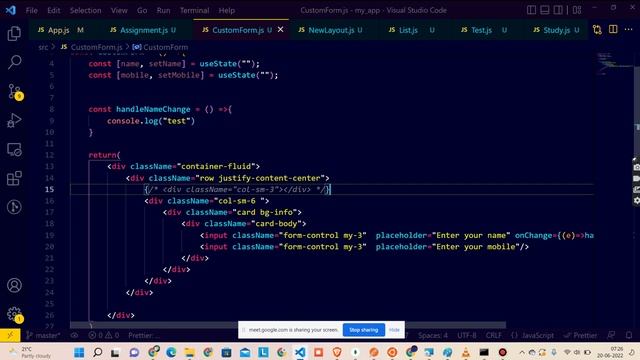The width and height of the screenshot is (640, 360).
Task: Open the Selection menu
Action: click(x=85, y=10)
